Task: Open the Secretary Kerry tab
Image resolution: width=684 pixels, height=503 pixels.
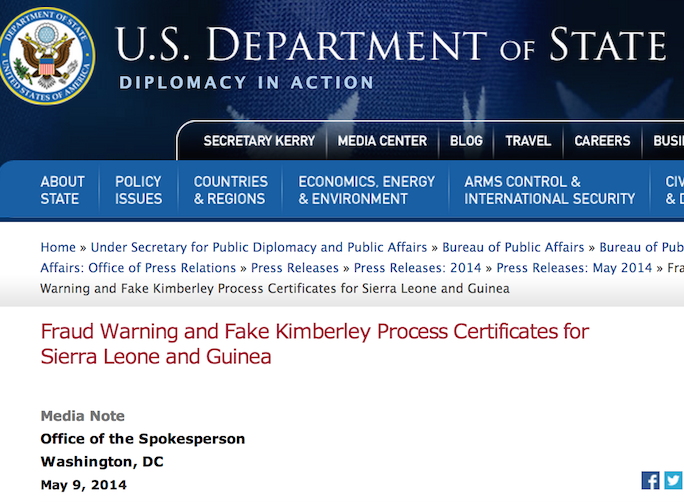Action: pos(259,141)
